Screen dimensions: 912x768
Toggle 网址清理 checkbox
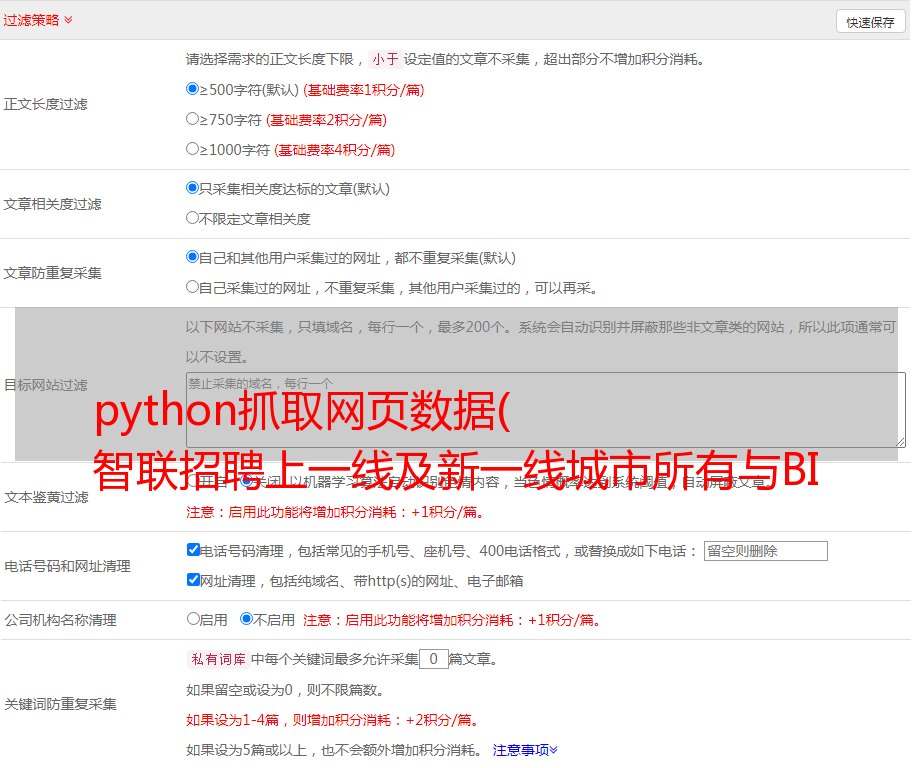click(x=193, y=580)
